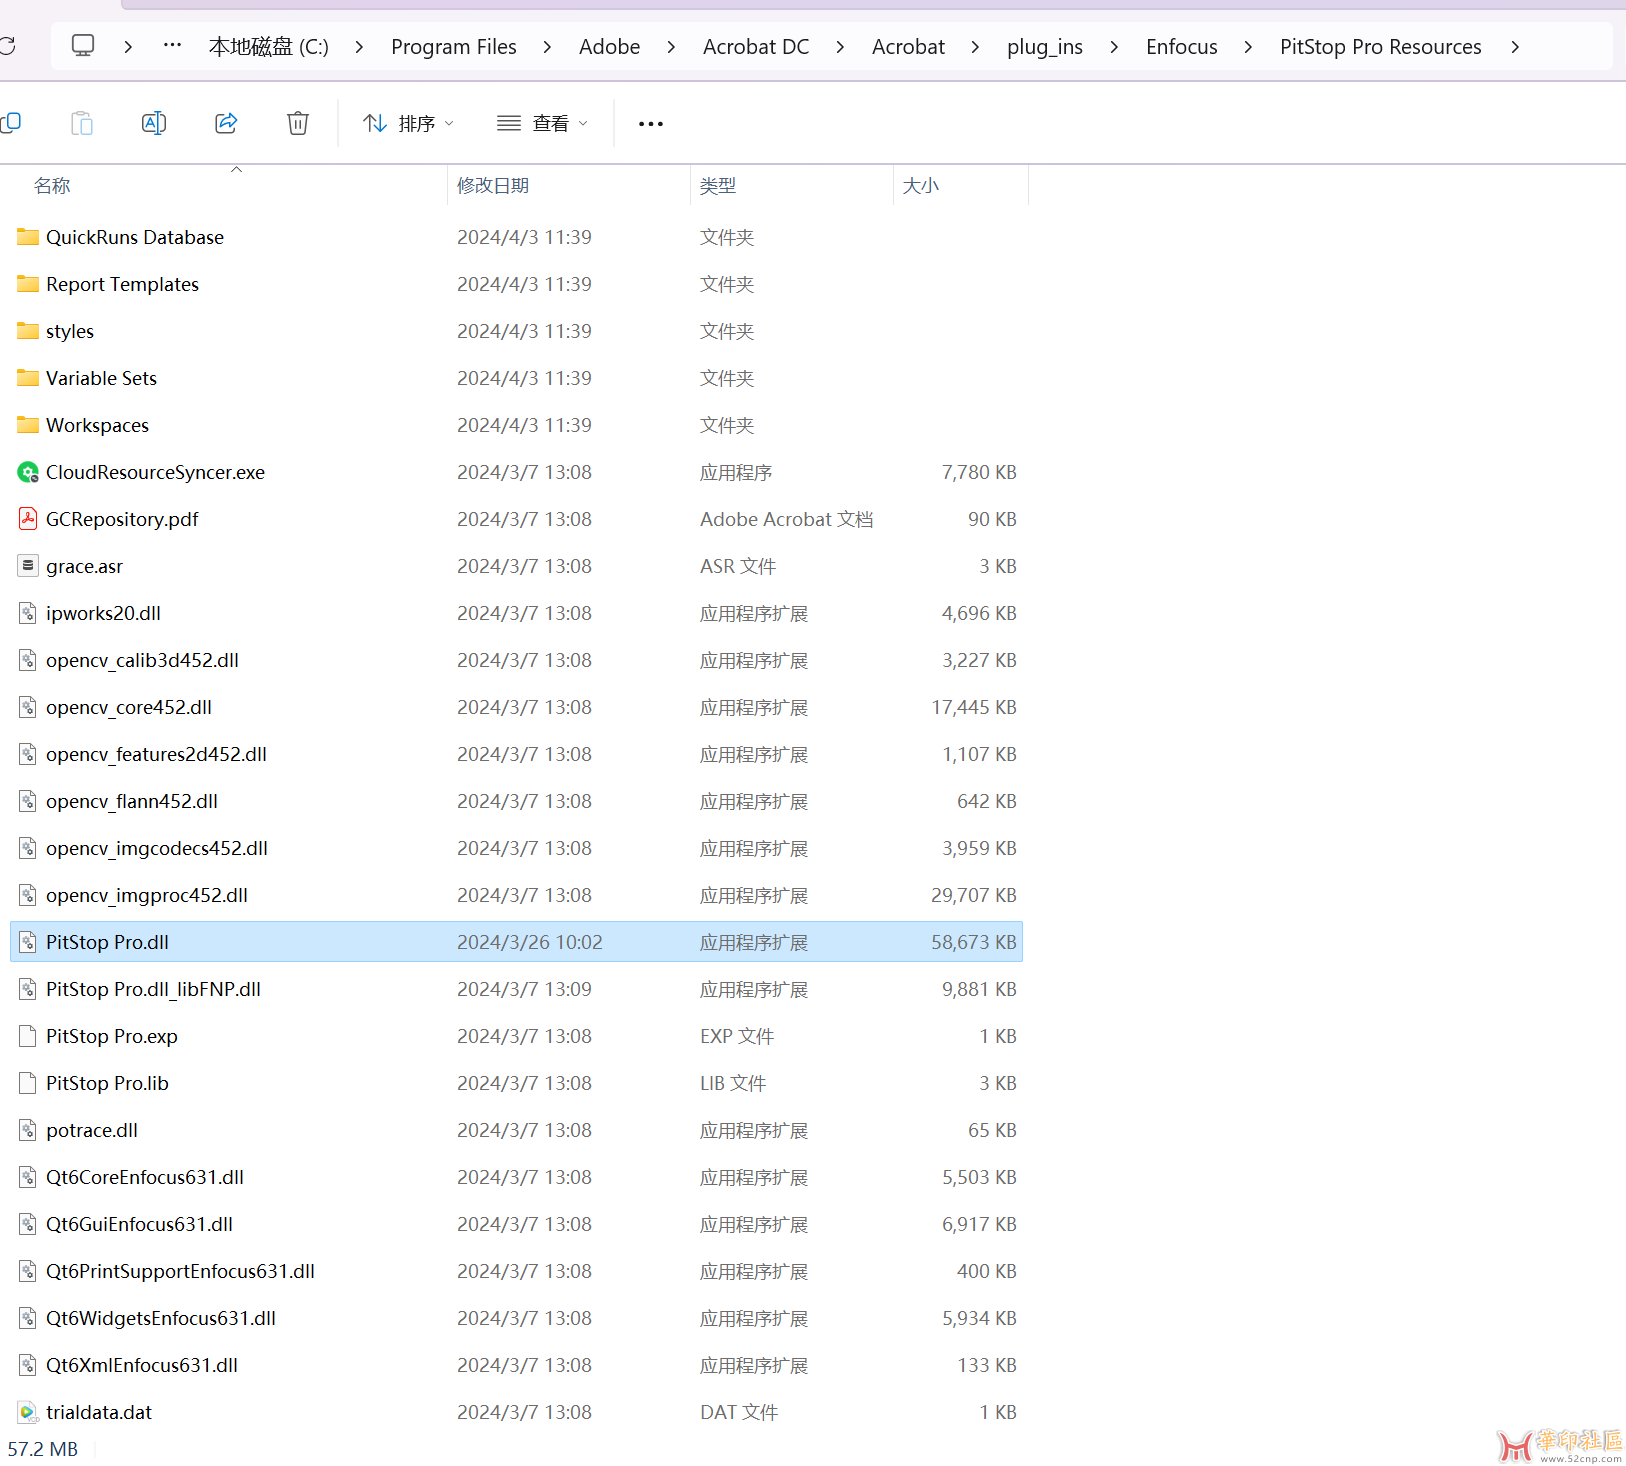Viewport: 1626px width, 1466px height.
Task: Click the Workspaces folder icon
Action: (x=28, y=425)
